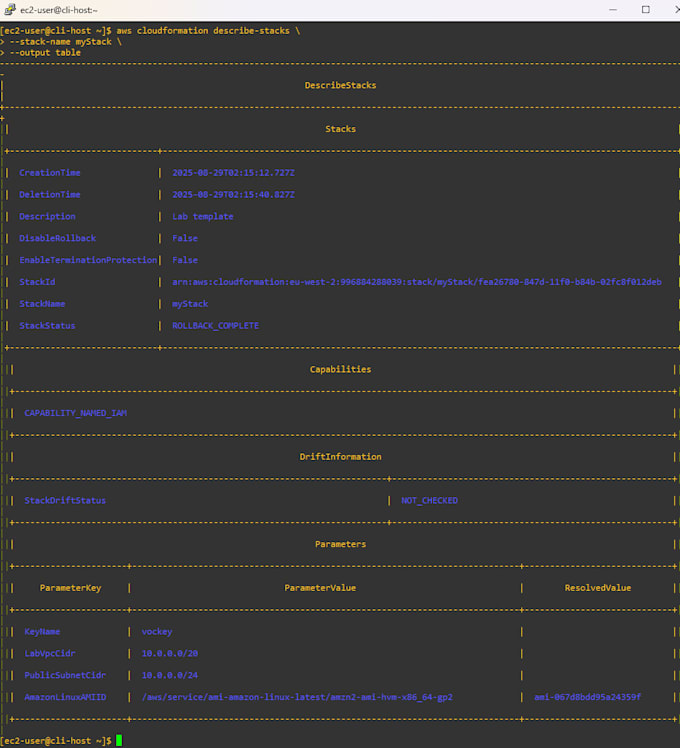The width and height of the screenshot is (680, 748).
Task: Click the 'CAPABILITY_NAMED_IAM' entry
Action: pyautogui.click(x=75, y=413)
